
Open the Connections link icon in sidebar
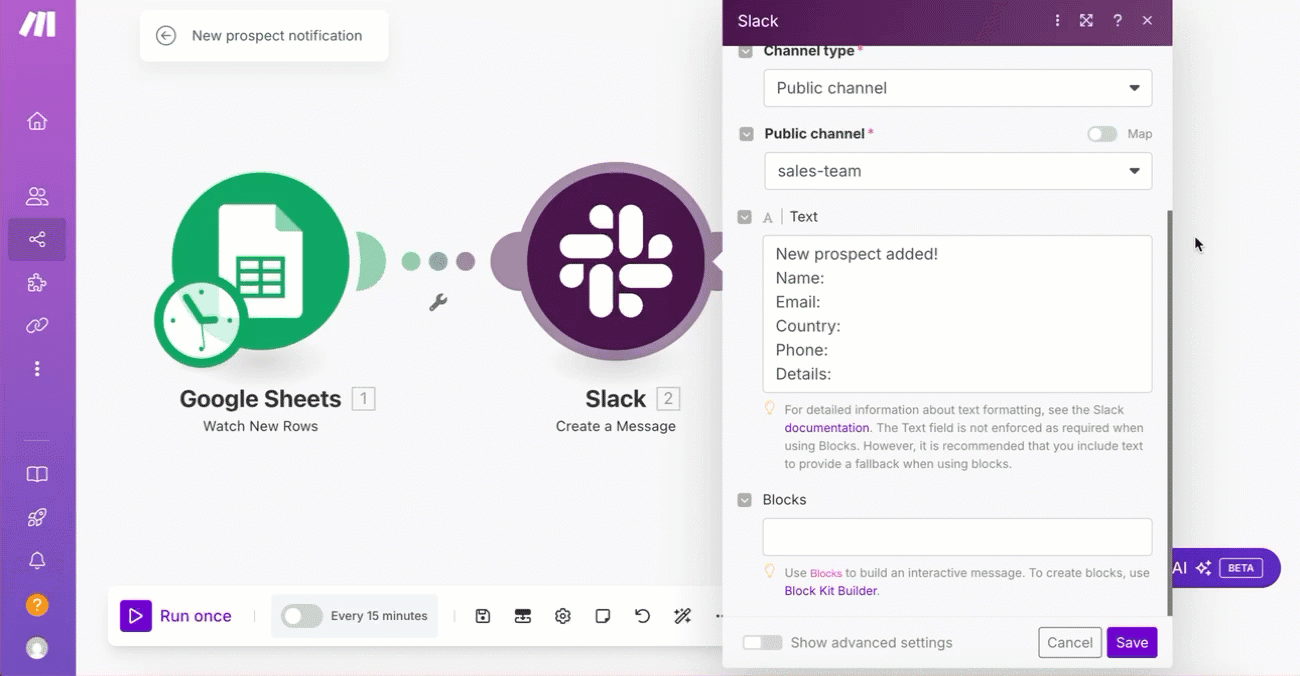click(x=37, y=326)
